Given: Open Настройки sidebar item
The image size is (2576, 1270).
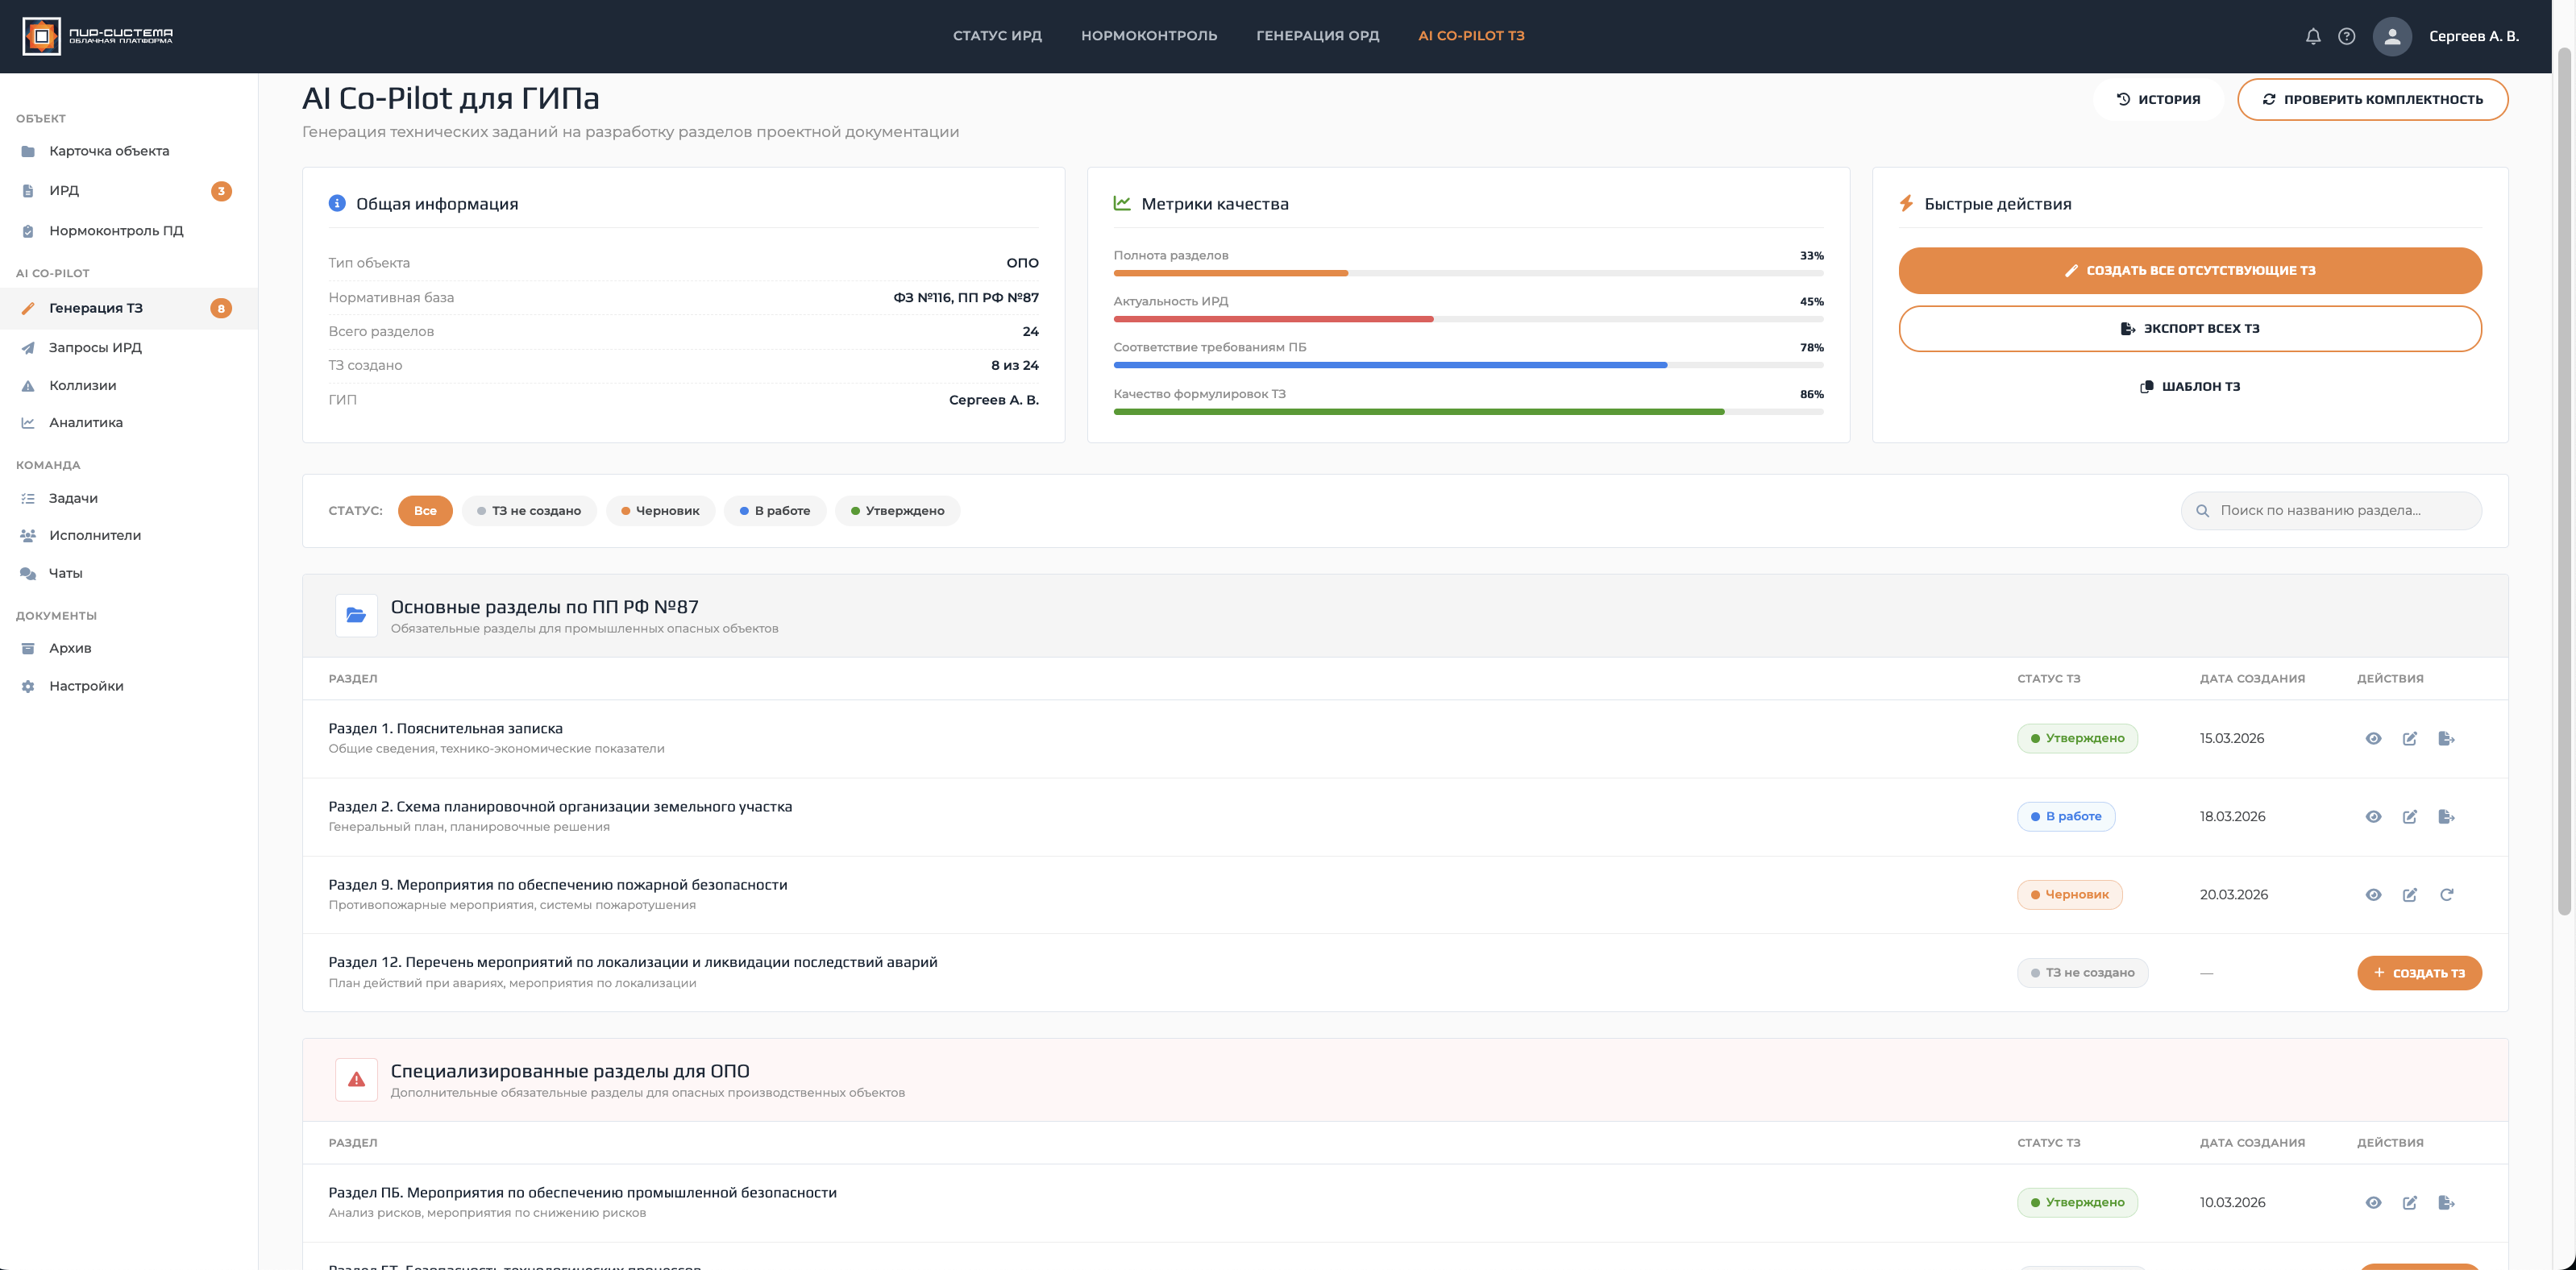Looking at the screenshot, I should (129, 686).
